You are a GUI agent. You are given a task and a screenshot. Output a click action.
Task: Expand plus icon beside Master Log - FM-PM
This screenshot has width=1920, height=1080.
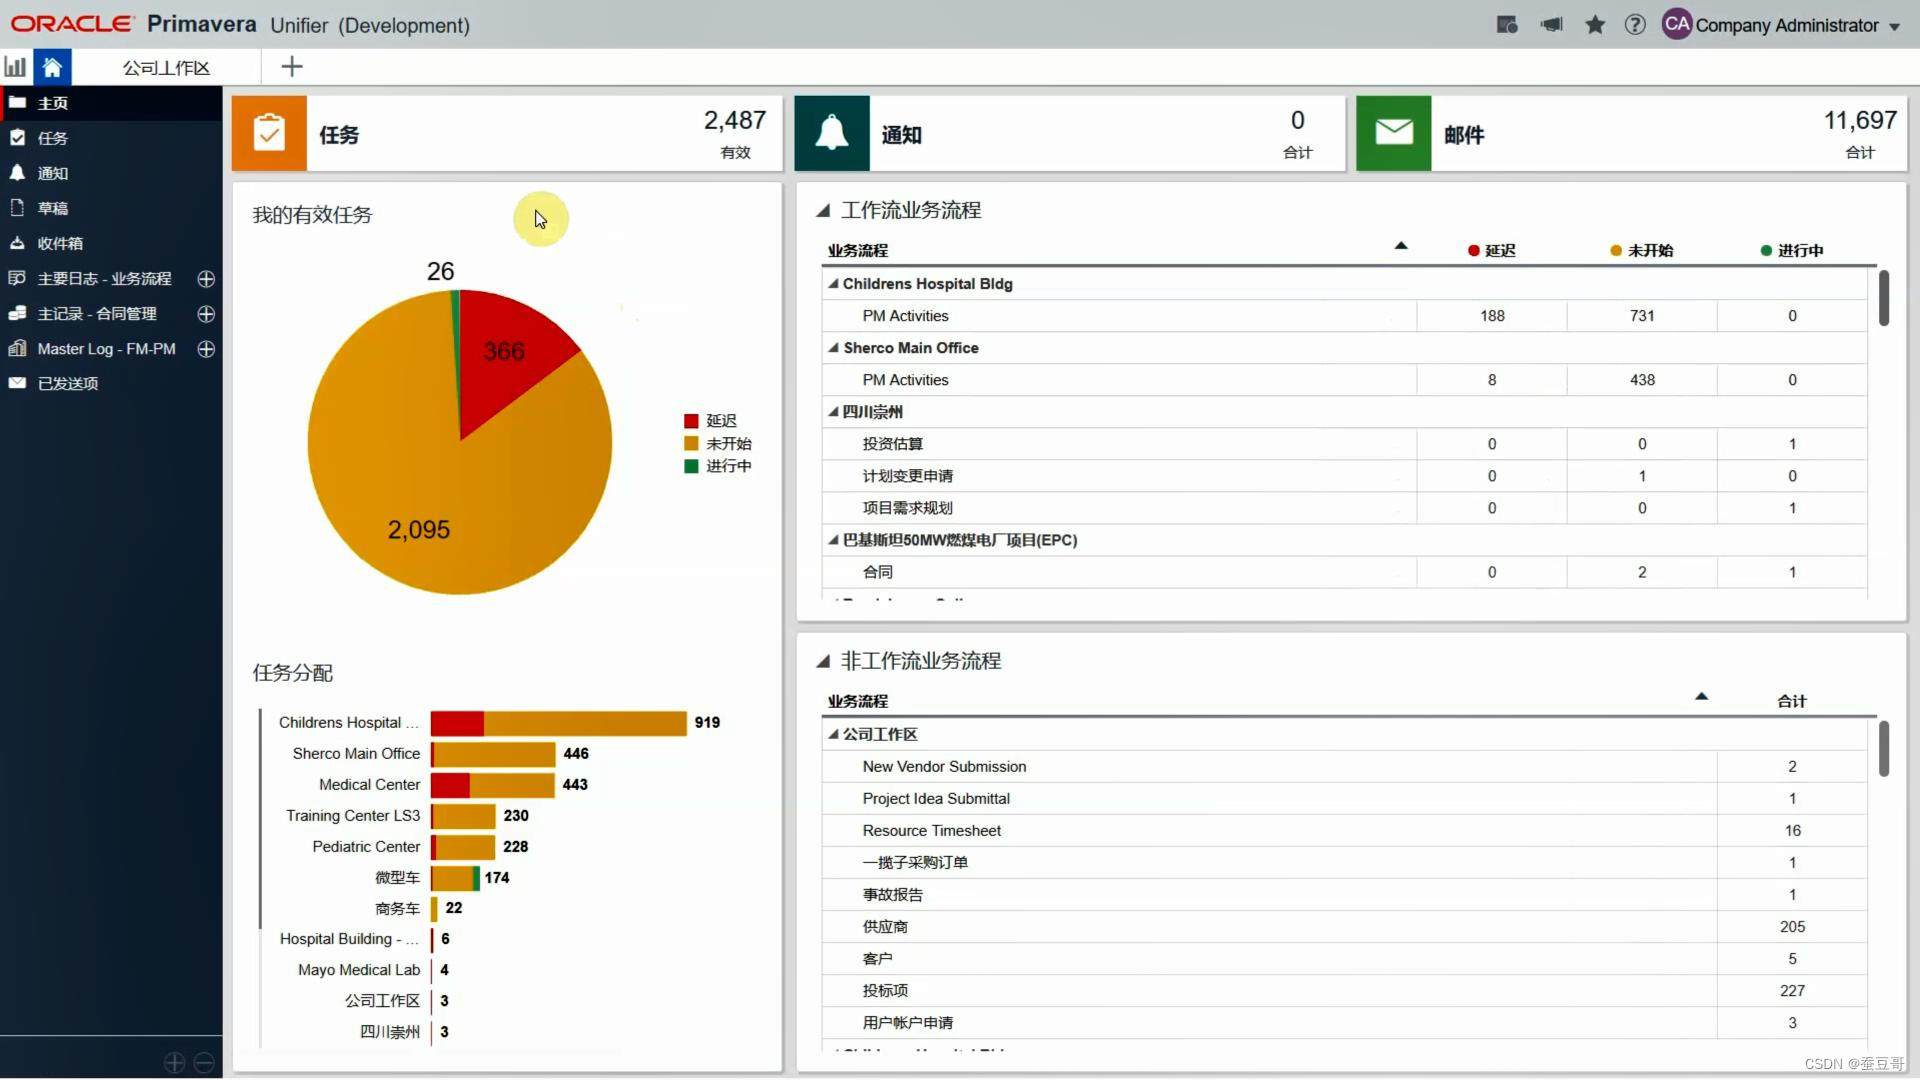coord(206,349)
